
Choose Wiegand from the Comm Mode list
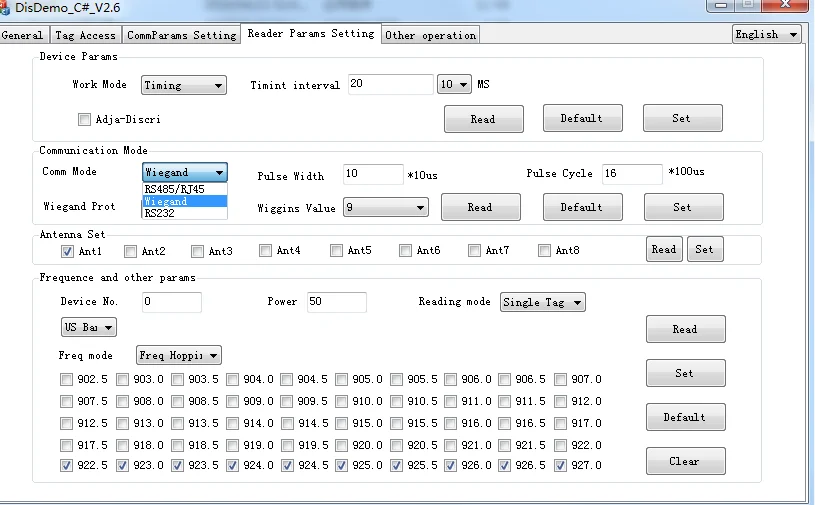pos(185,201)
